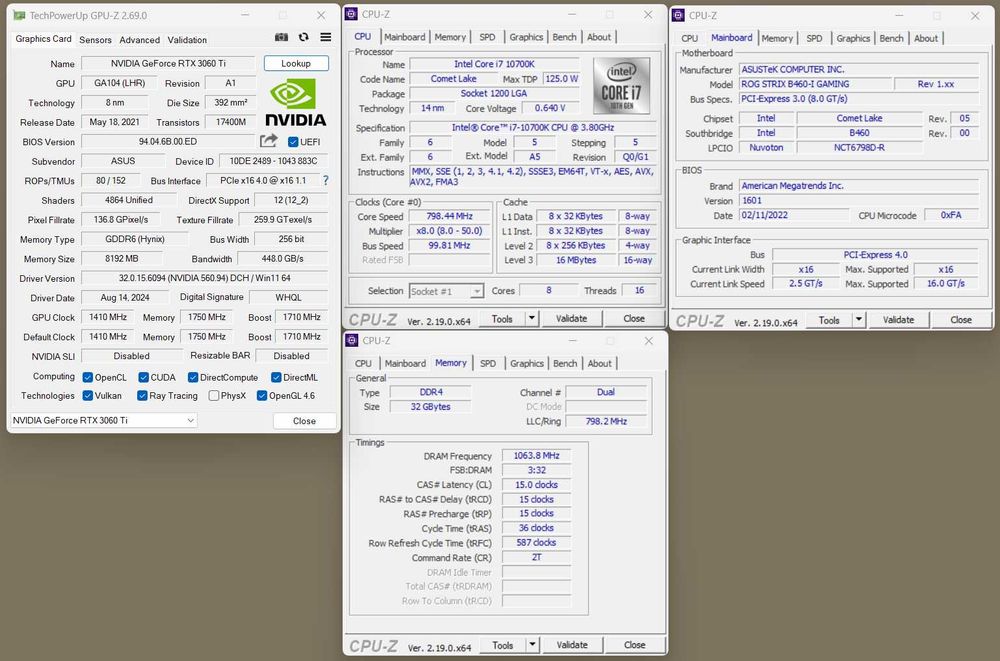The height and width of the screenshot is (661, 1000).
Task: Click the Close button in GPU-Z
Action: click(x=304, y=420)
